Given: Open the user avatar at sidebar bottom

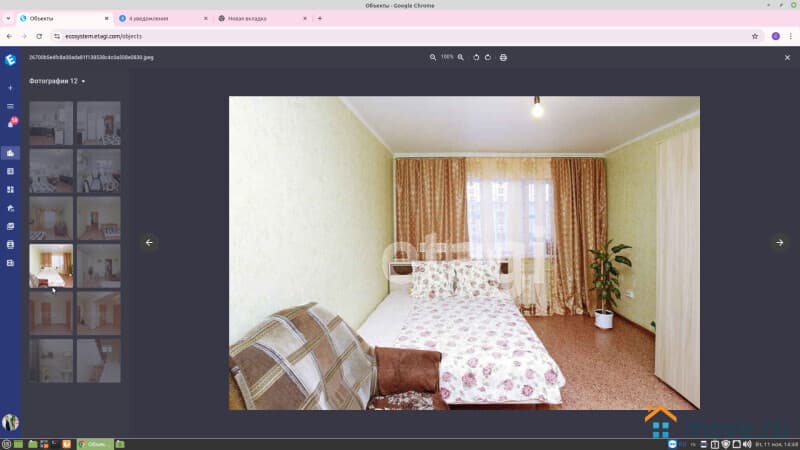Looking at the screenshot, I should pos(11,422).
